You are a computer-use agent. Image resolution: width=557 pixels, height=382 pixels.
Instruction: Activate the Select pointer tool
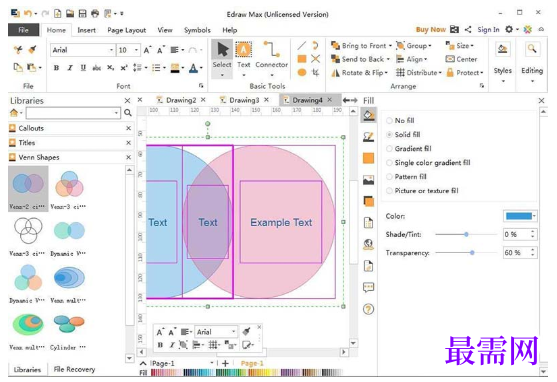[222, 58]
